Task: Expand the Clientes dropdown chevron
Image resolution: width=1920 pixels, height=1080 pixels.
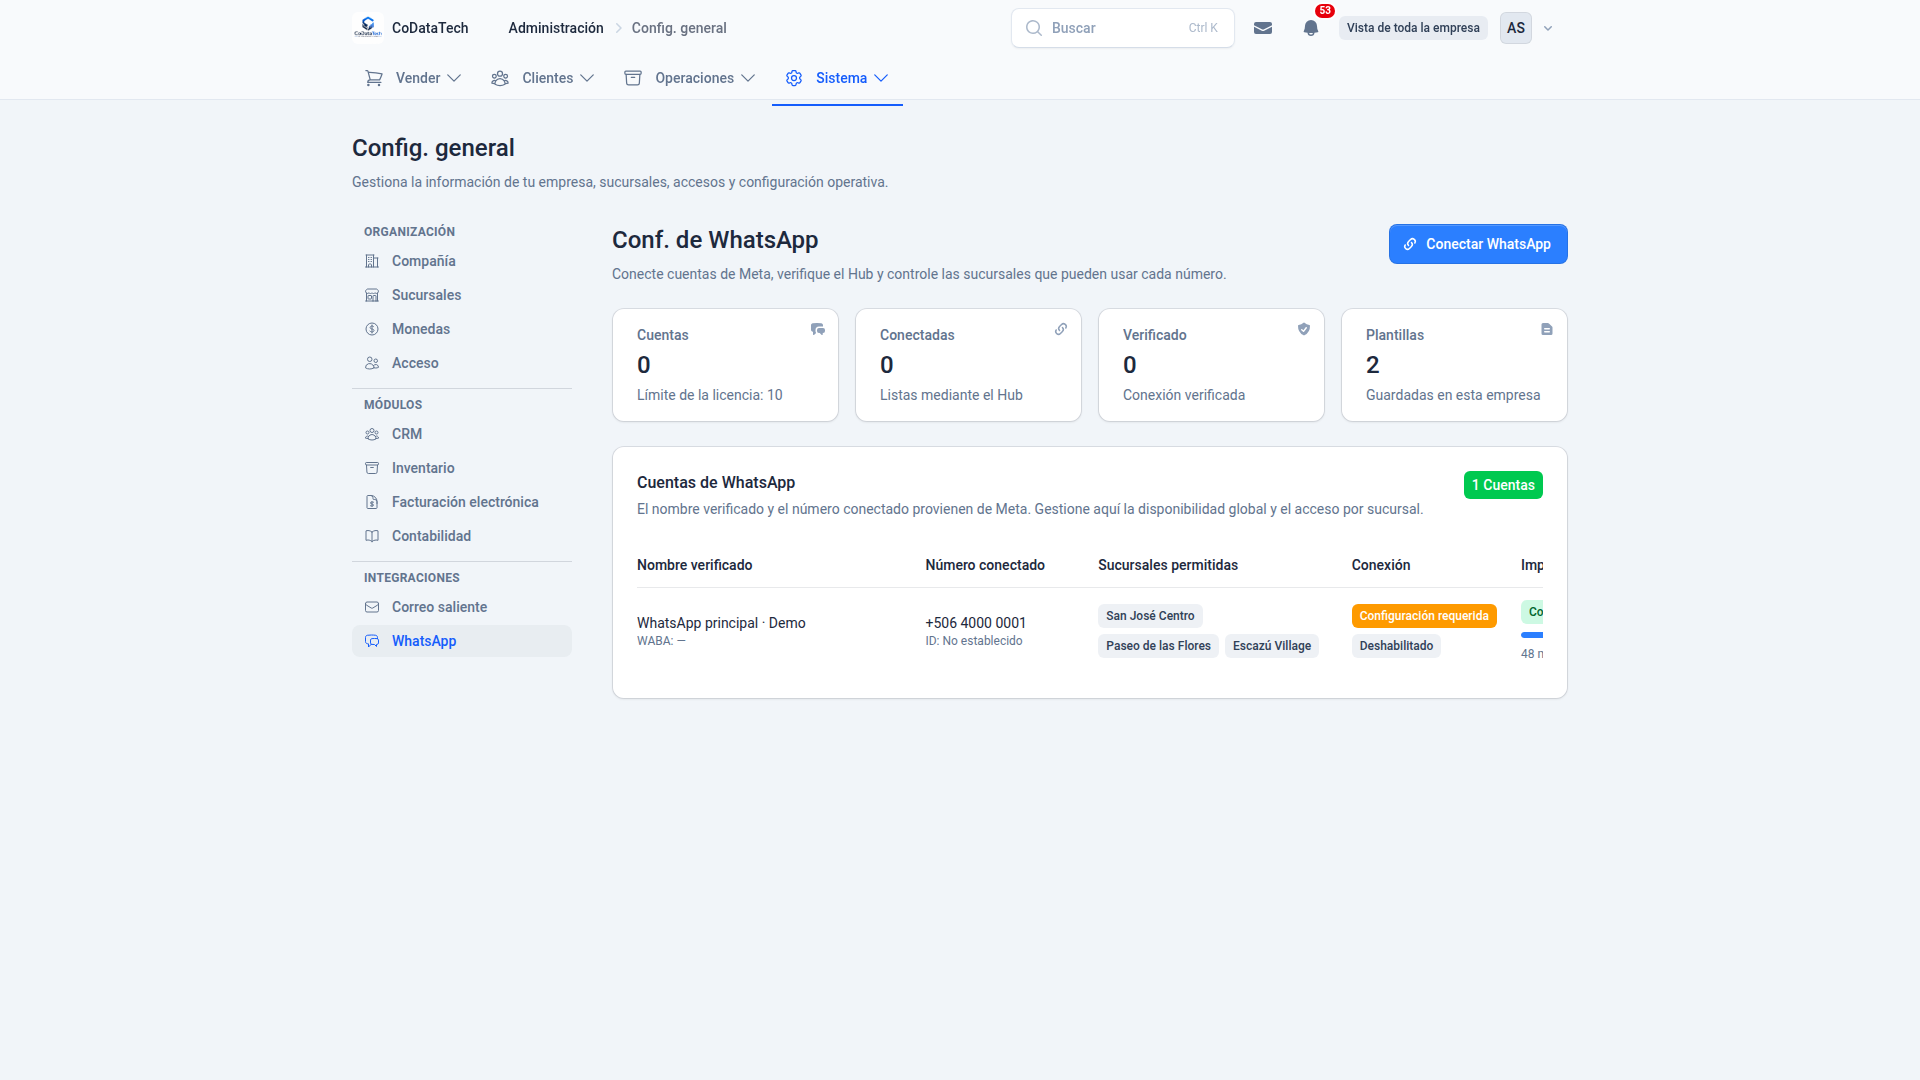Action: 587,78
